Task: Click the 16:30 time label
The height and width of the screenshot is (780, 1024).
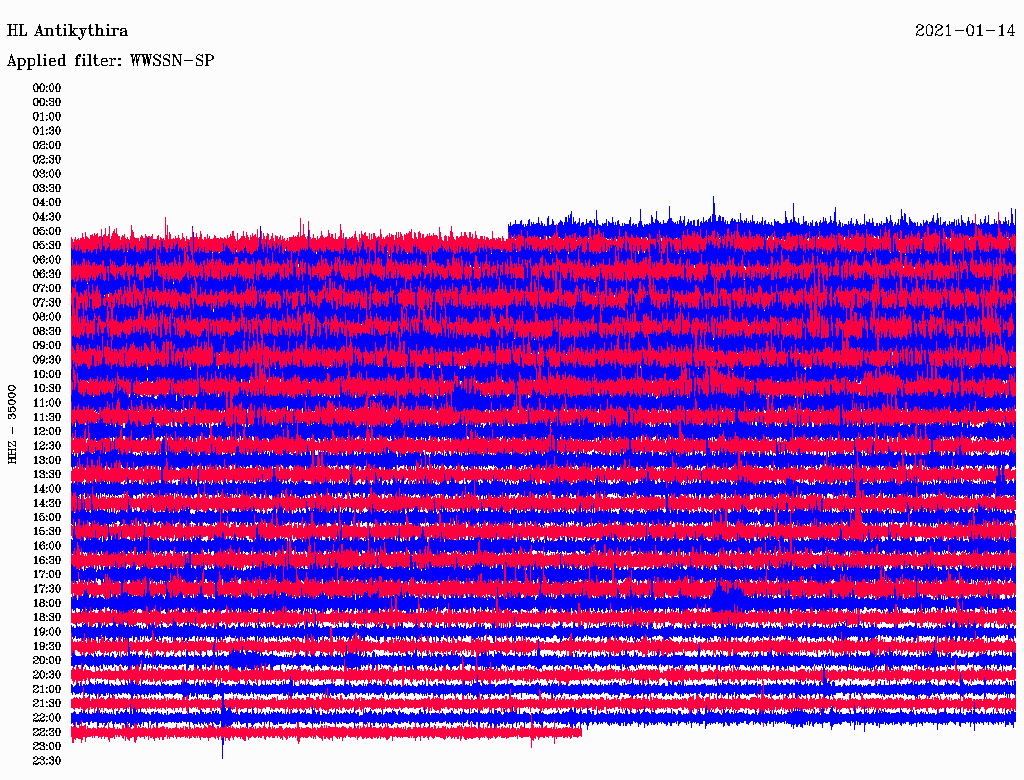Action: point(47,560)
